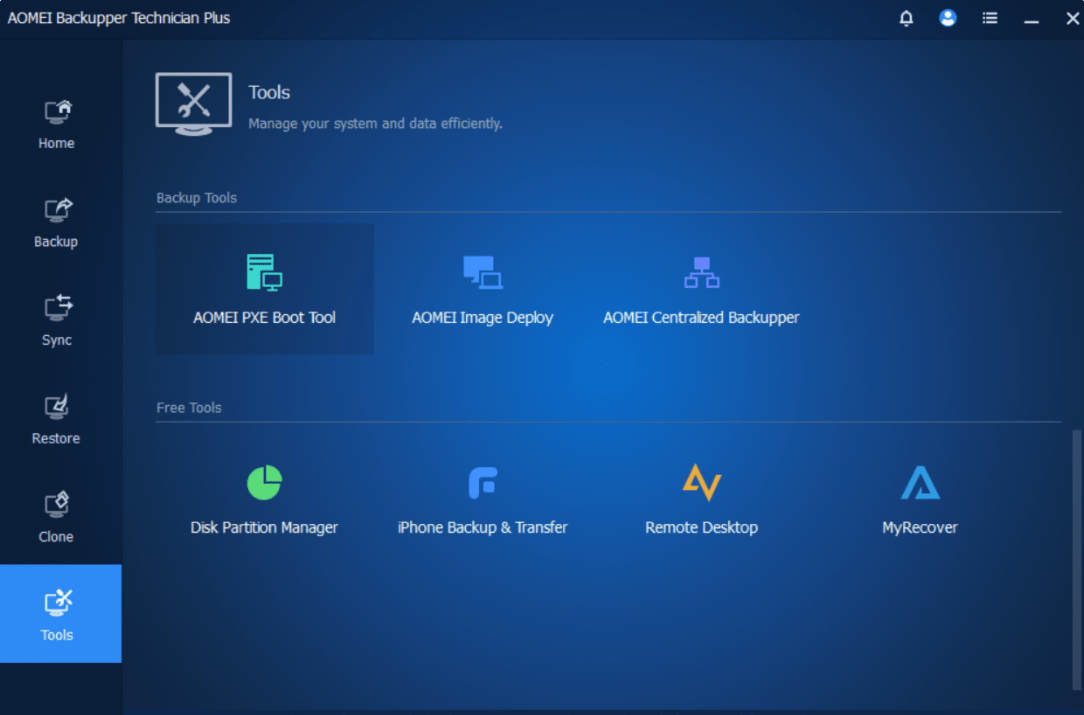The height and width of the screenshot is (715, 1084).
Task: Select the highlighted Tools tab
Action: (55, 614)
